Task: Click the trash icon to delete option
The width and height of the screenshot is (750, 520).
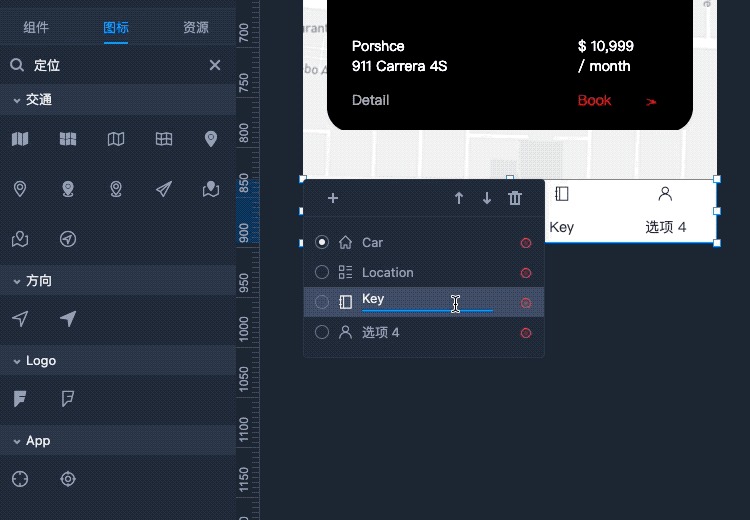Action: [515, 198]
